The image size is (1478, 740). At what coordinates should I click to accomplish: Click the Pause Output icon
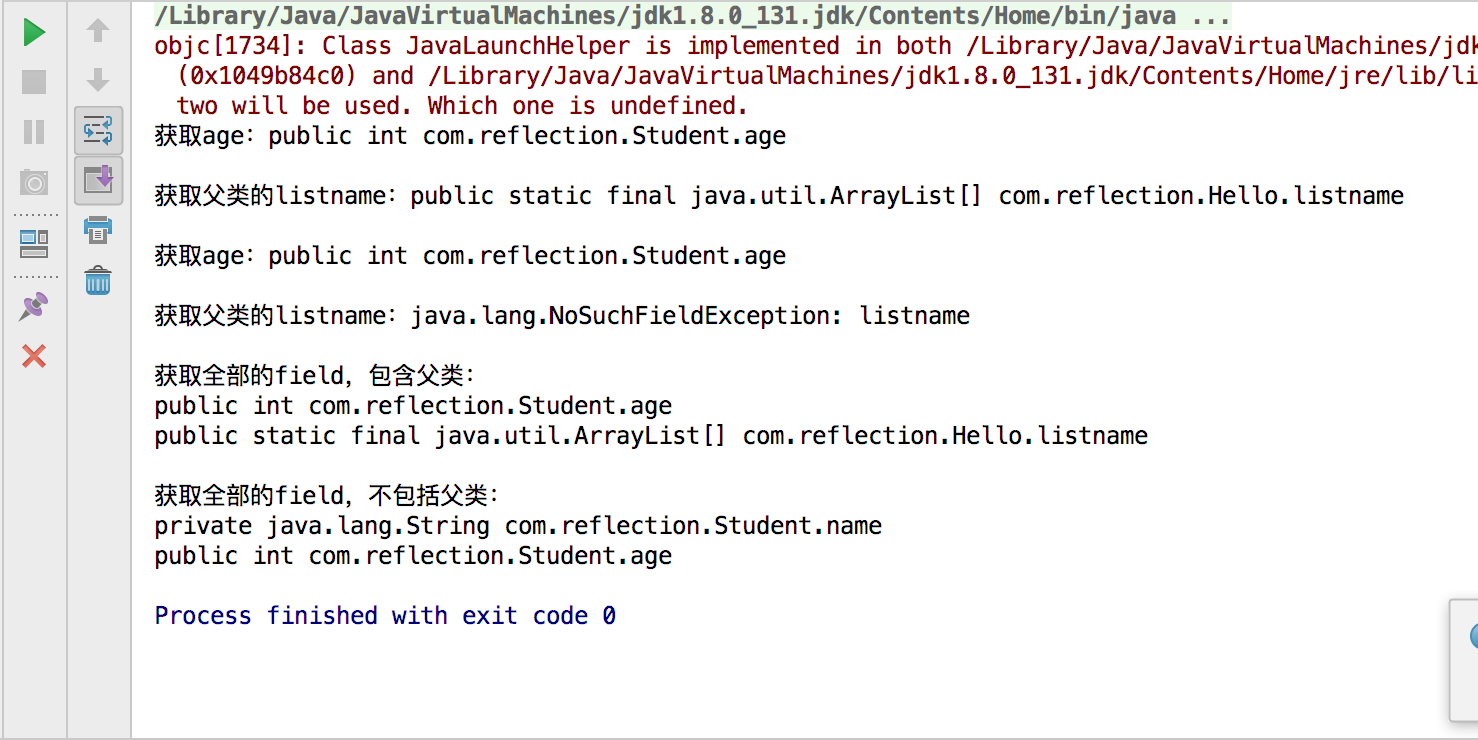tap(34, 132)
